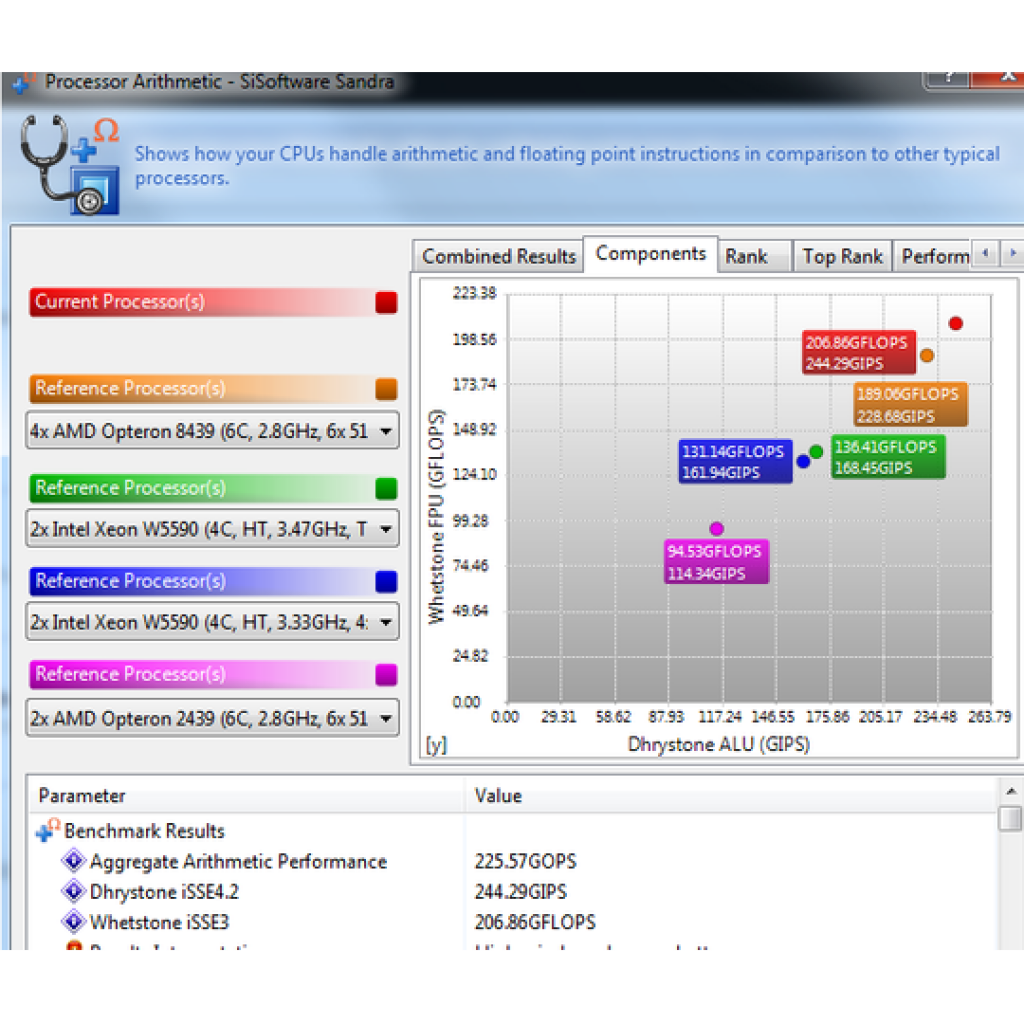Click the [y] axis toggle label
The width and height of the screenshot is (1024, 1024).
pyautogui.click(x=436, y=744)
